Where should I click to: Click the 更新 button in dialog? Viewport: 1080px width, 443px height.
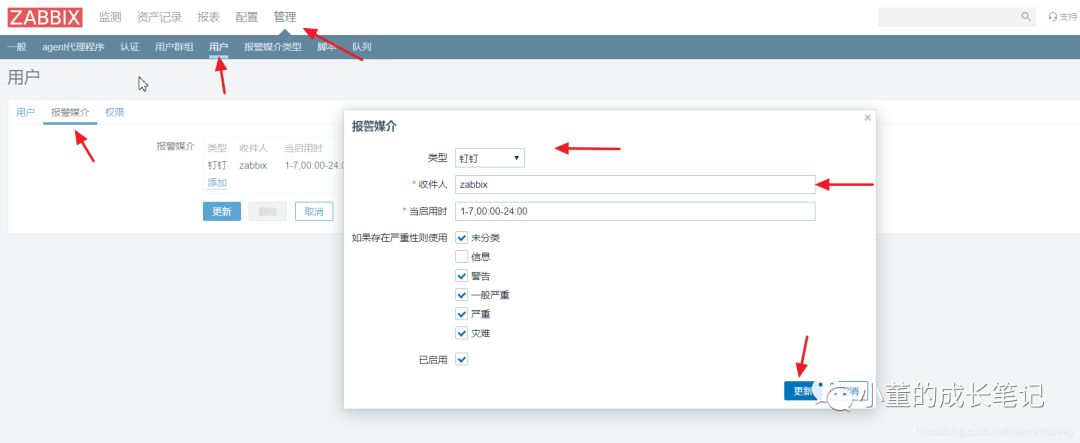(803, 391)
